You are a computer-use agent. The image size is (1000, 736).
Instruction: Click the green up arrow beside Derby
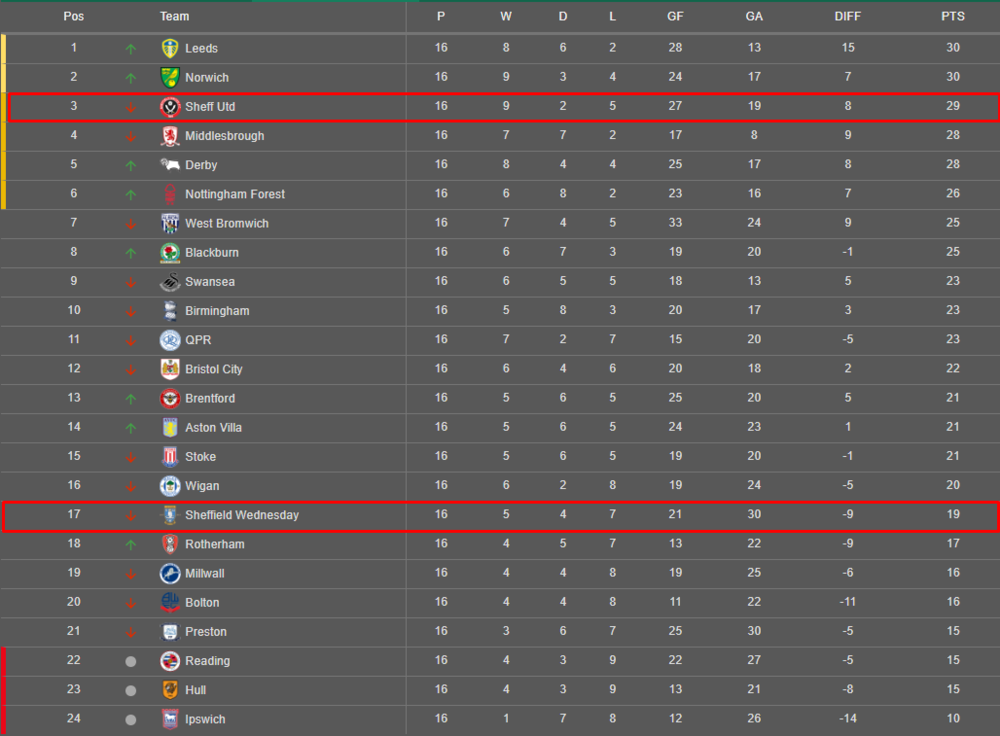(131, 166)
